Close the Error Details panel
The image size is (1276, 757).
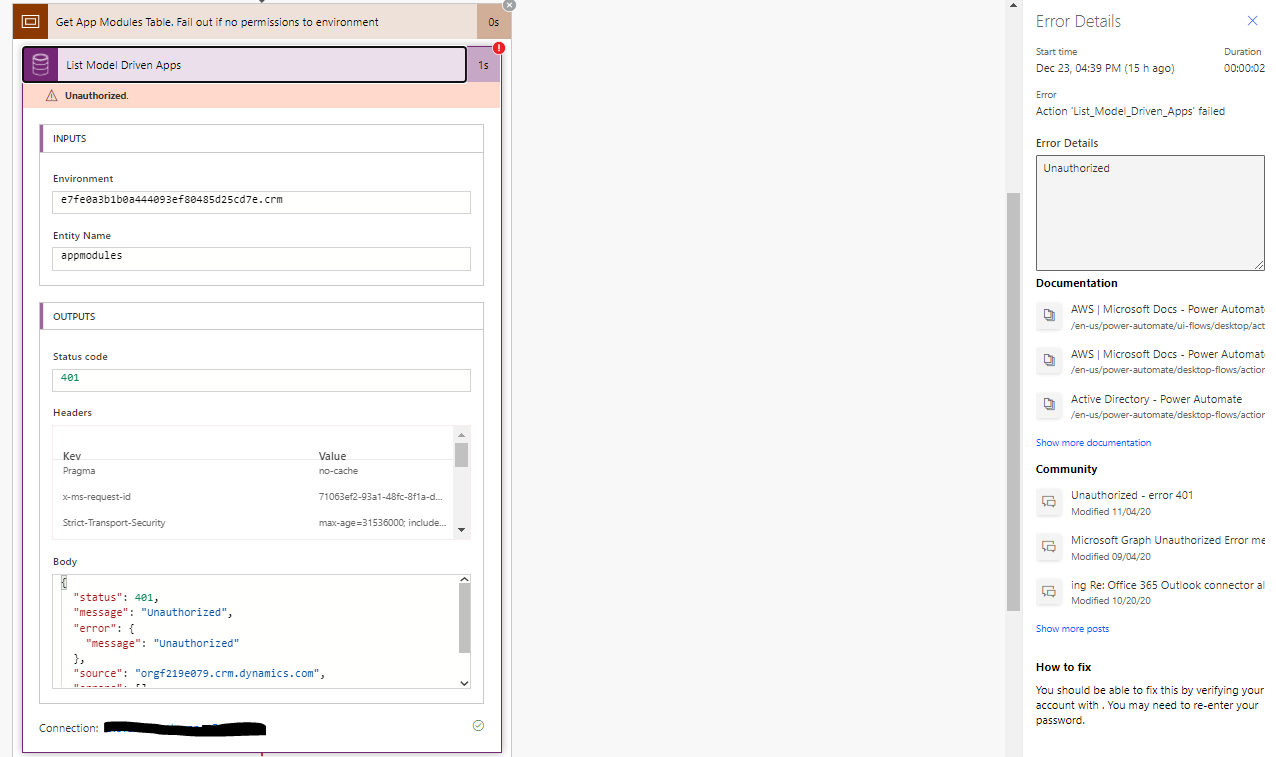point(1252,20)
